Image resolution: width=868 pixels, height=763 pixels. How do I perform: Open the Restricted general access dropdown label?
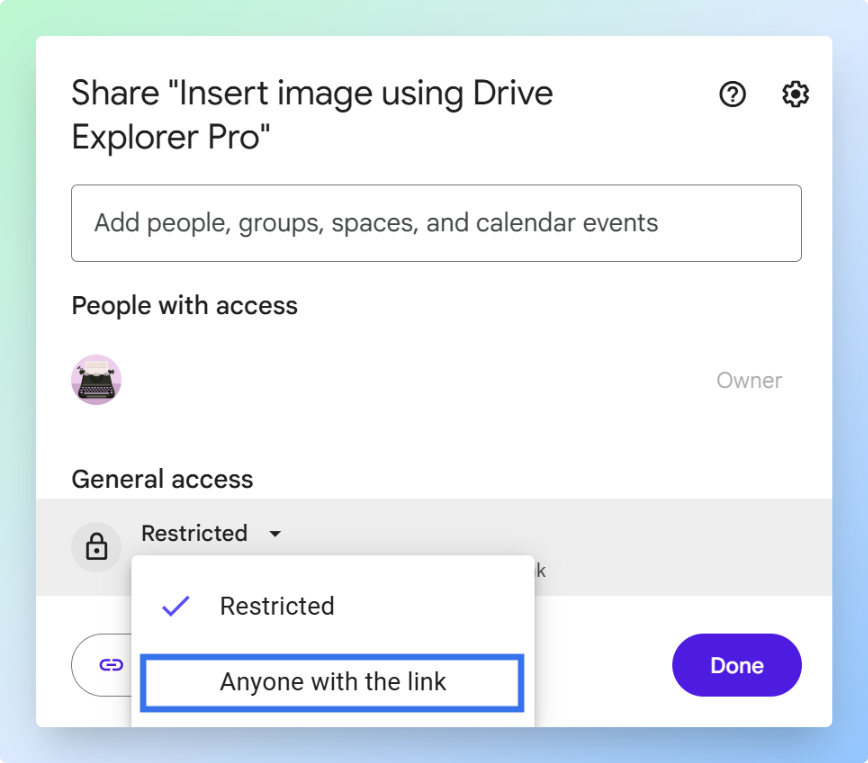pos(194,534)
